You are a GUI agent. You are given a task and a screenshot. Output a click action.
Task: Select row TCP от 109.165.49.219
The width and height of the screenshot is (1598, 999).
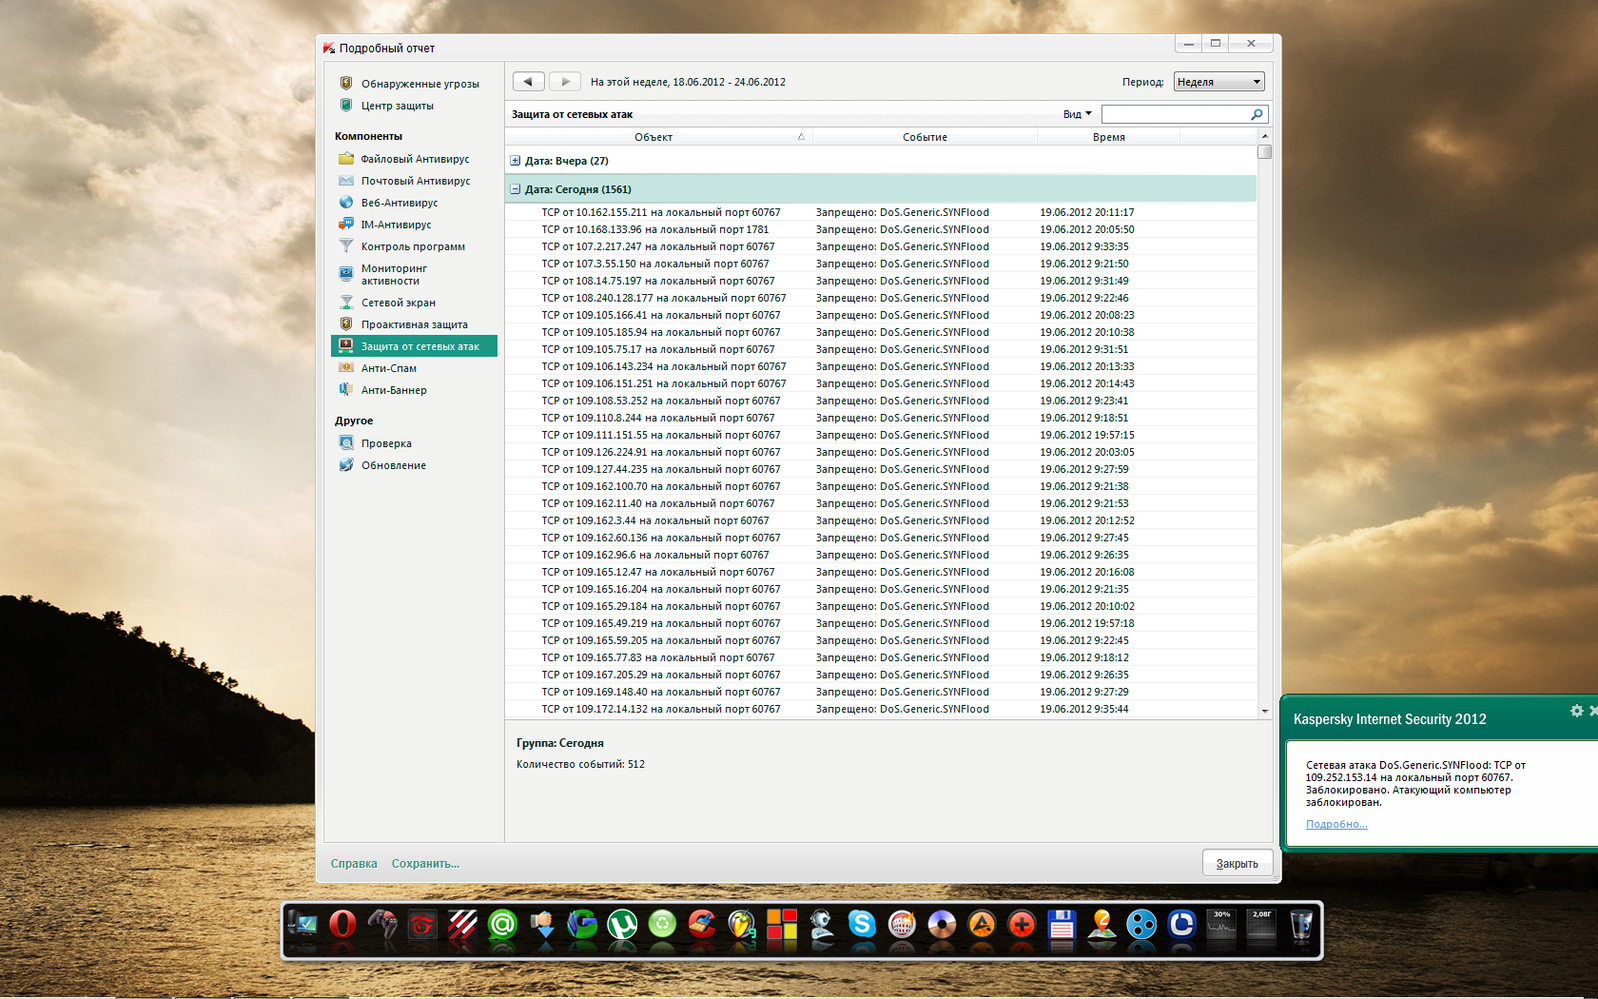[x=881, y=624]
